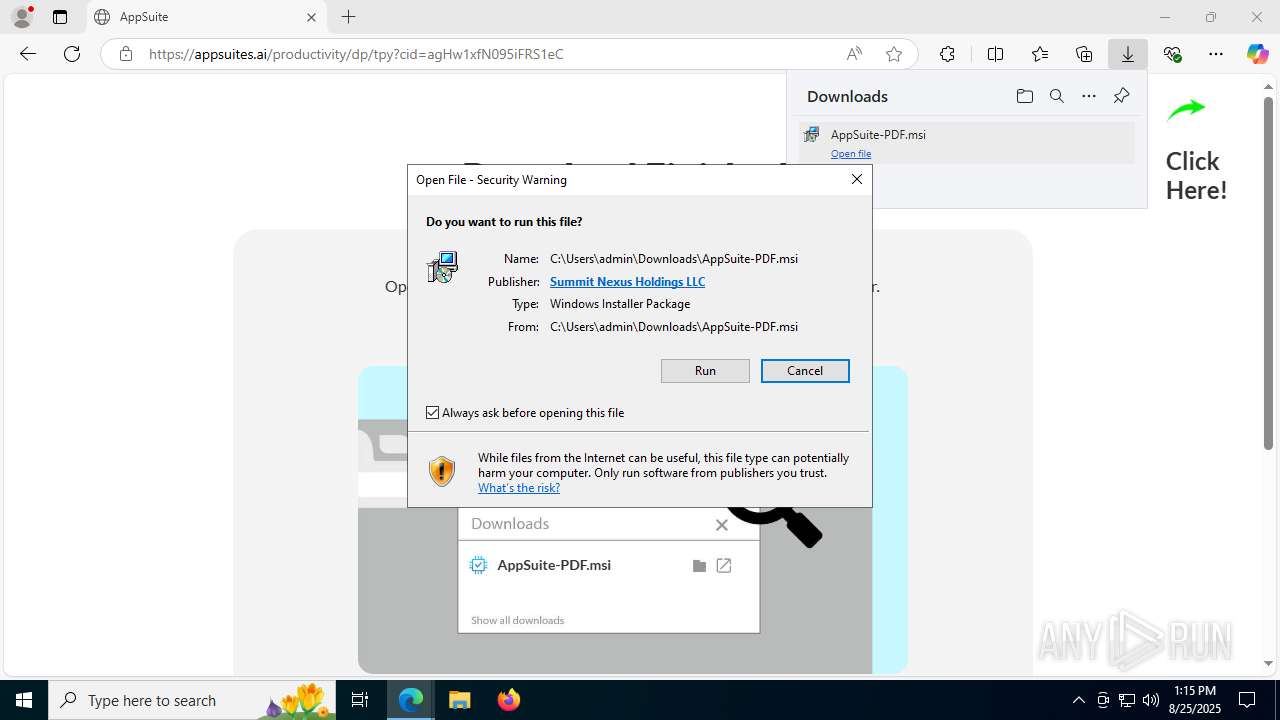Open the volume tray icon
The height and width of the screenshot is (720, 1280).
[x=1151, y=700]
